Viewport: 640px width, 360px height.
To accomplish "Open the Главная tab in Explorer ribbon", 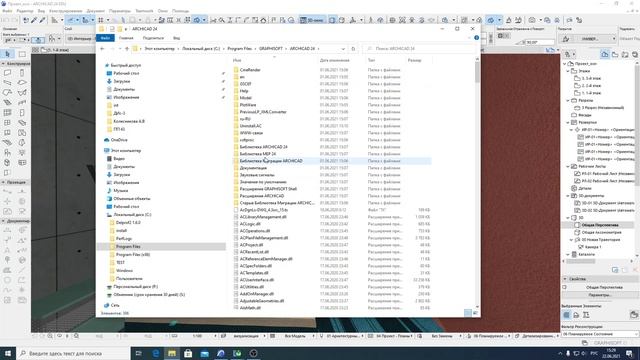I will (x=126, y=38).
